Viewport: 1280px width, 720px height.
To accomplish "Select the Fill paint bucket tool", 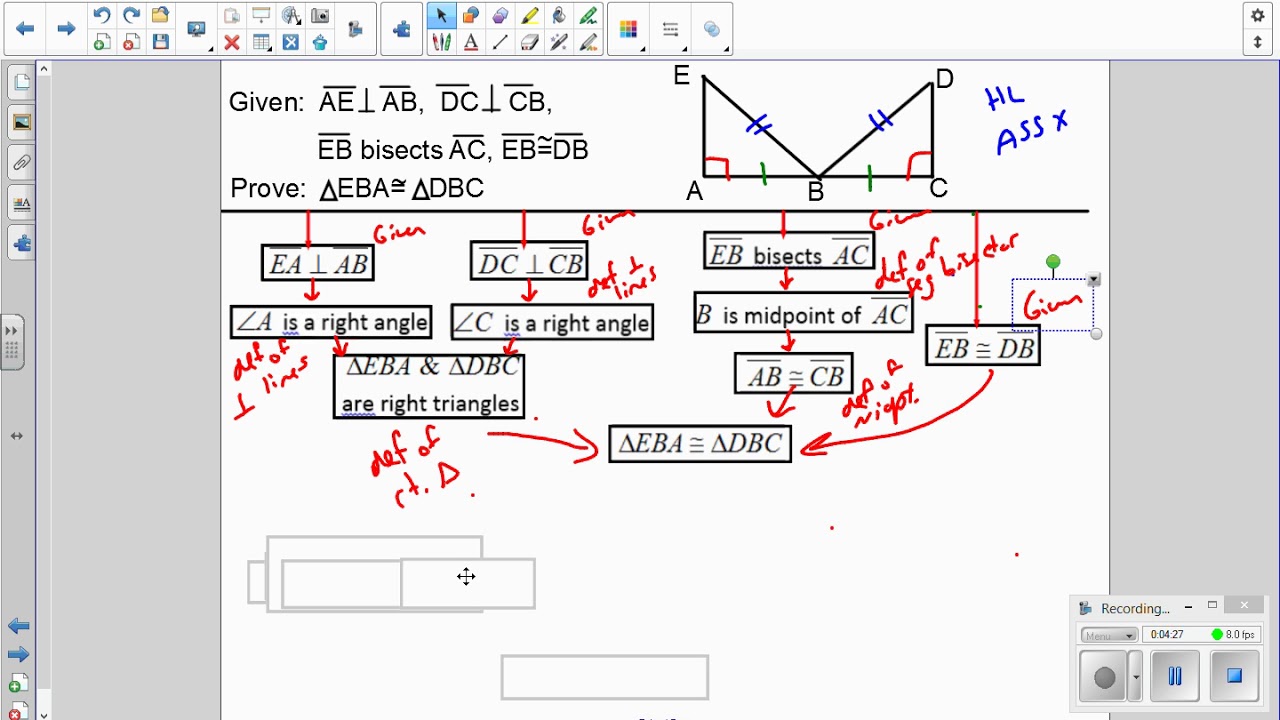I will click(559, 15).
